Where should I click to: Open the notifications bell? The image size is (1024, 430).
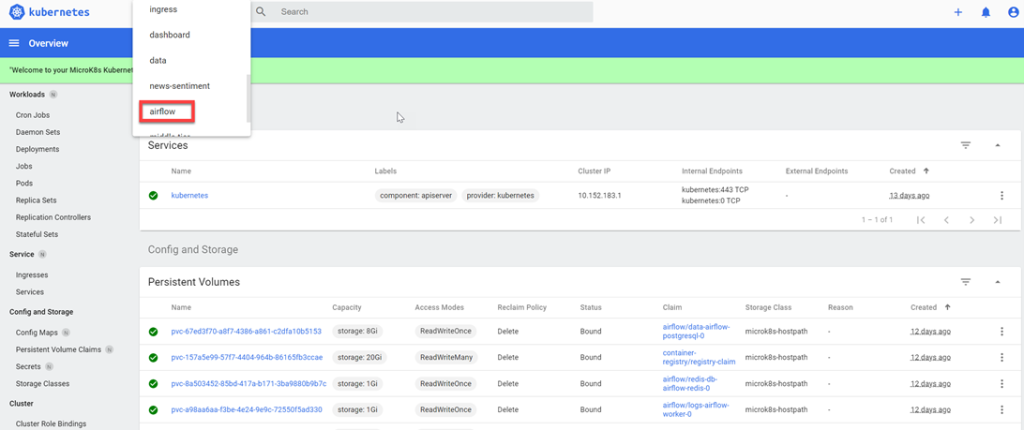tap(985, 12)
